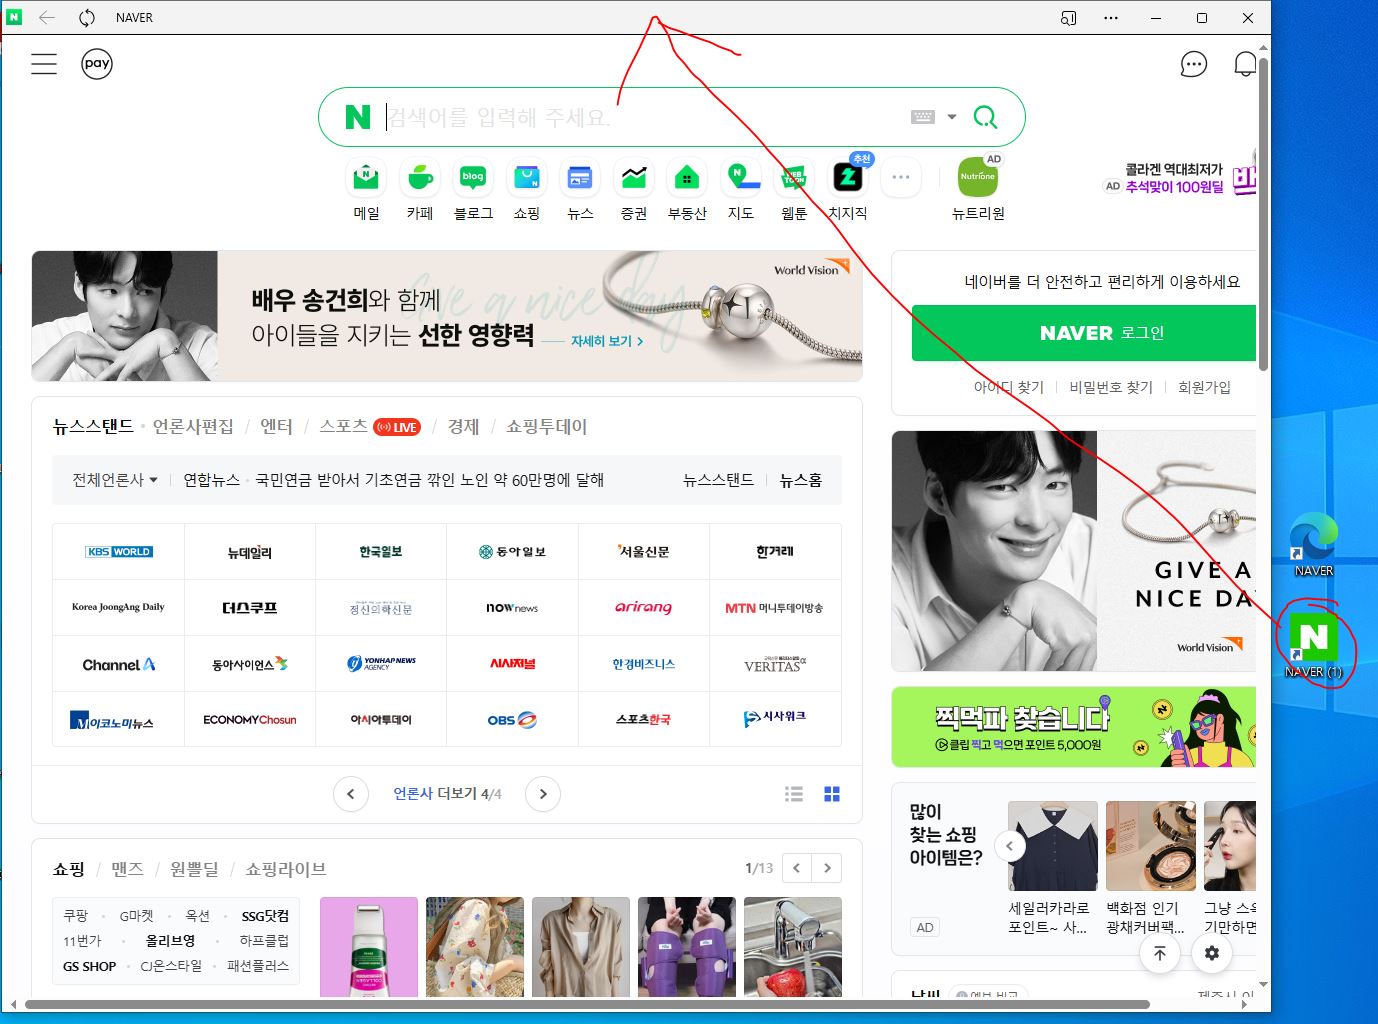1378x1024 pixels.
Task: Open NAVER (1) desktop shortcut
Action: pos(1313,645)
